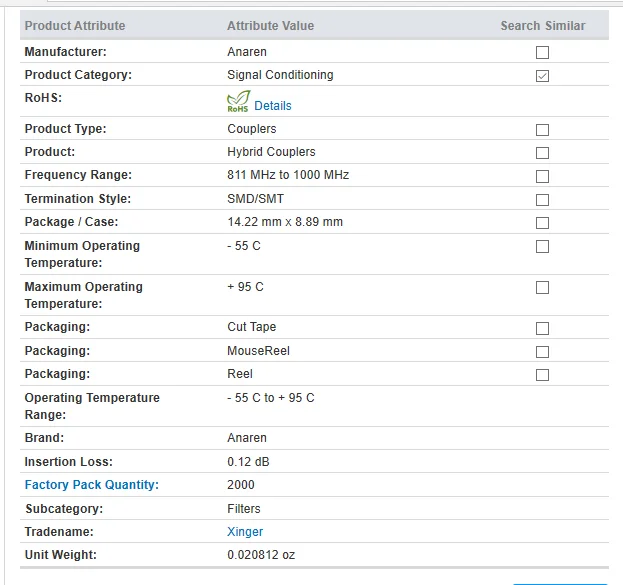Enable the Hybrid Couplers product checkbox
Screen dimensions: 623x585
pyautogui.click(x=542, y=153)
